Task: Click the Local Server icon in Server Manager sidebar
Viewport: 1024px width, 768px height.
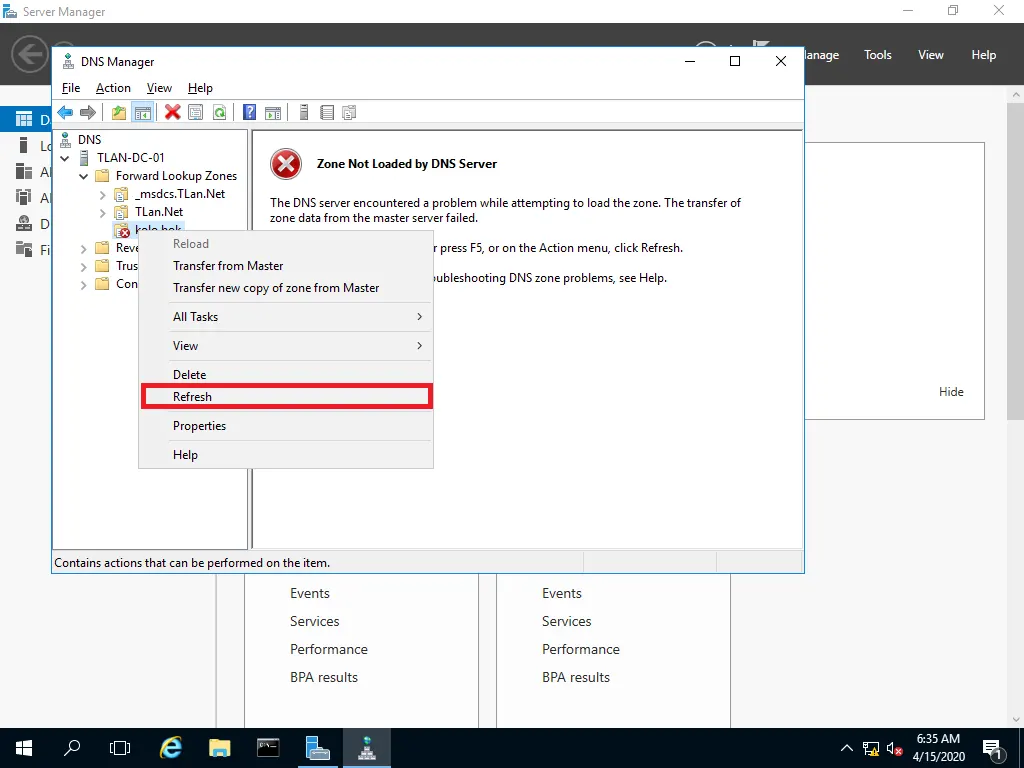Action: point(24,145)
